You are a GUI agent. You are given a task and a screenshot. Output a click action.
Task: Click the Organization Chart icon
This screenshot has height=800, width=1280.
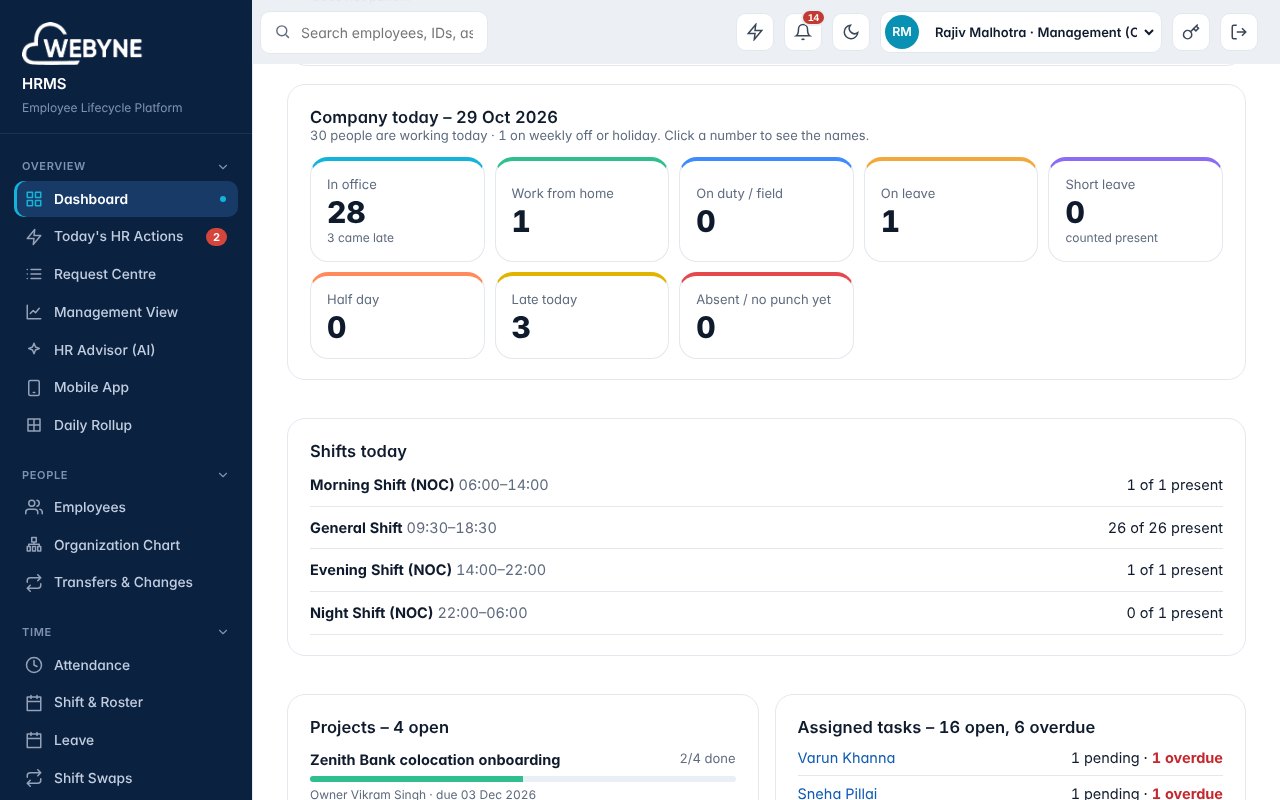(34, 545)
